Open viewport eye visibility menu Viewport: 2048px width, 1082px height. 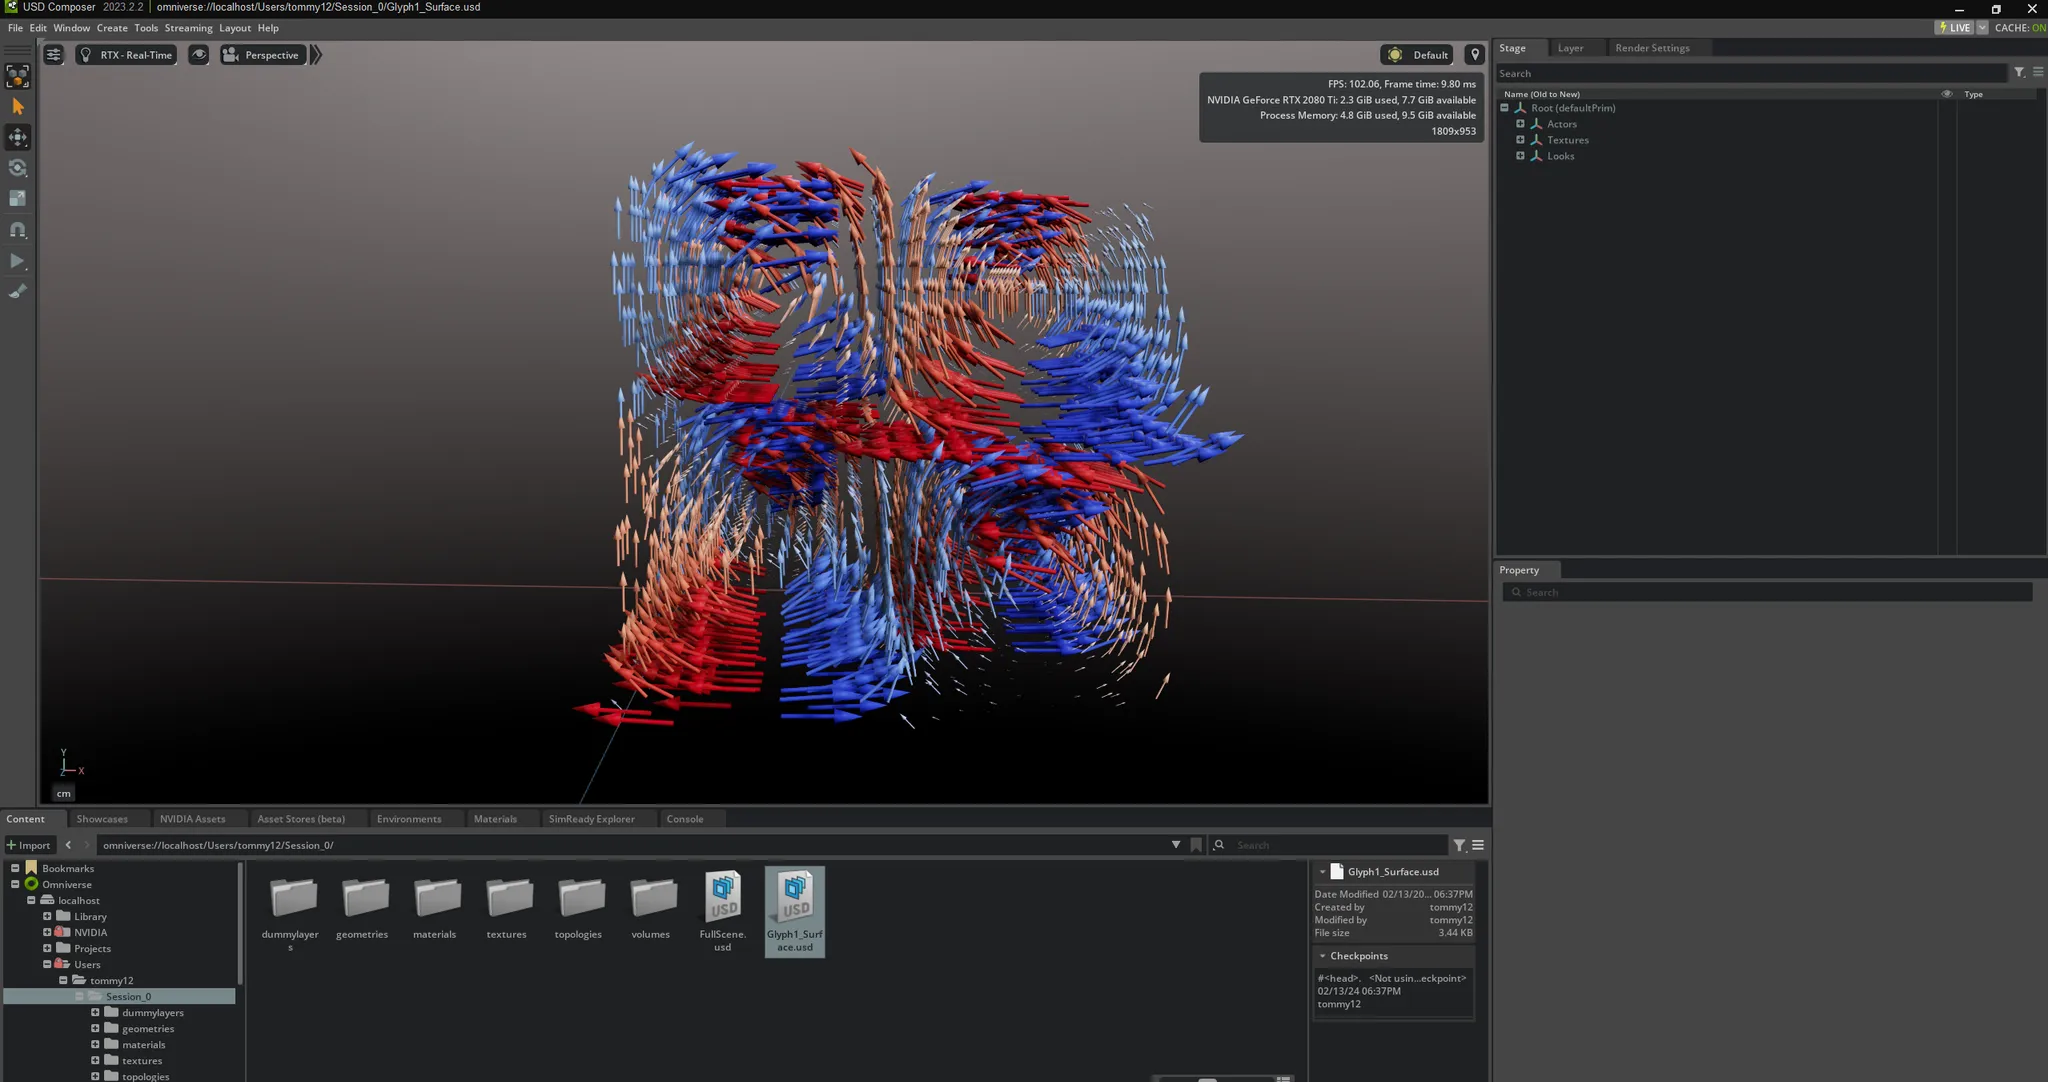point(199,55)
